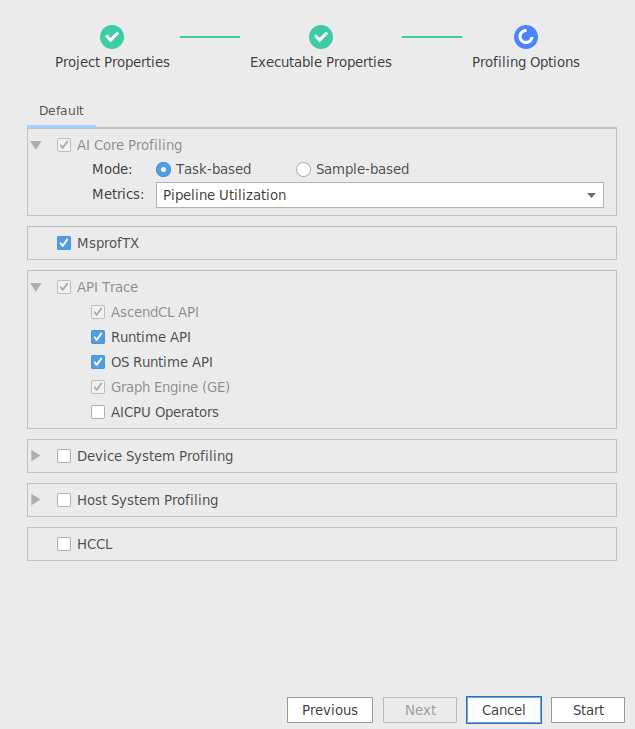This screenshot has width=635, height=729.
Task: Go back with the Previous button
Action: (330, 710)
